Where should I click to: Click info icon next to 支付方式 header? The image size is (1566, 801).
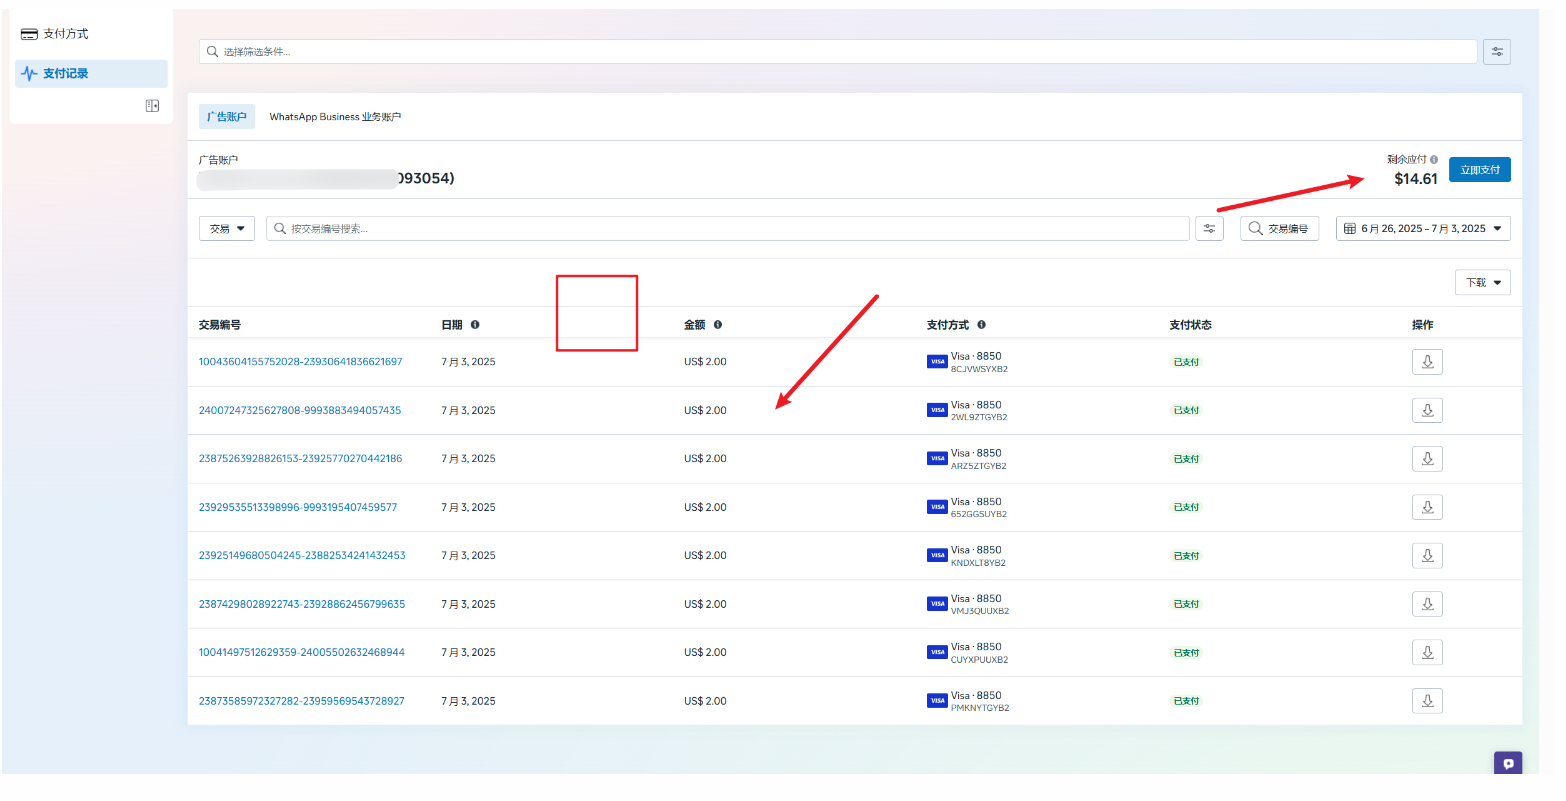981,325
